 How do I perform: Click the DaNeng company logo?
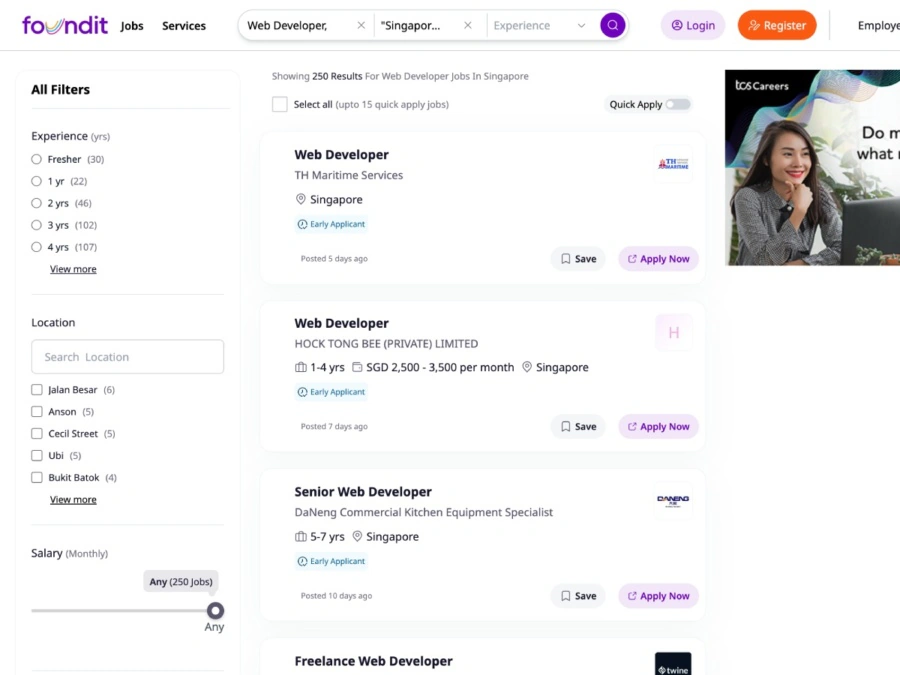(672, 500)
